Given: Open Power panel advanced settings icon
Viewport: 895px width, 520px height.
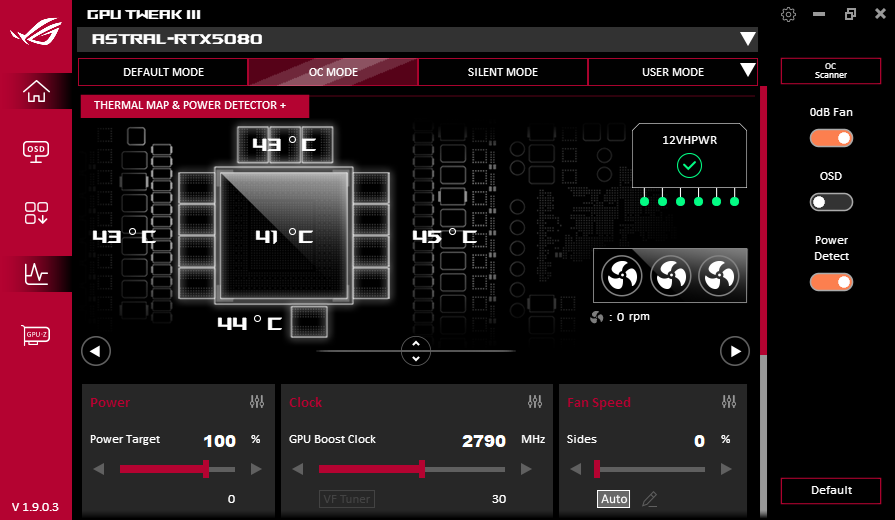Looking at the screenshot, I should [257, 402].
